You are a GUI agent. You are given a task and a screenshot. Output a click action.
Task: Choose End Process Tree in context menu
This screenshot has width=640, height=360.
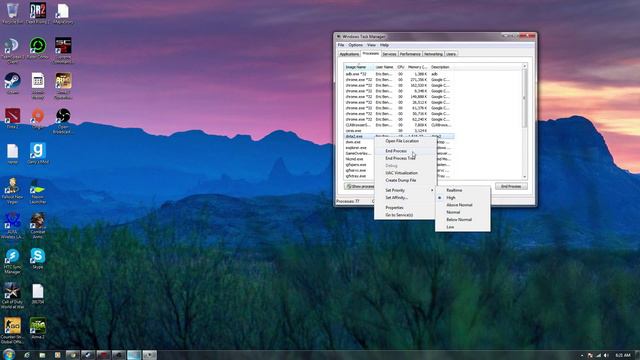[x=405, y=158]
